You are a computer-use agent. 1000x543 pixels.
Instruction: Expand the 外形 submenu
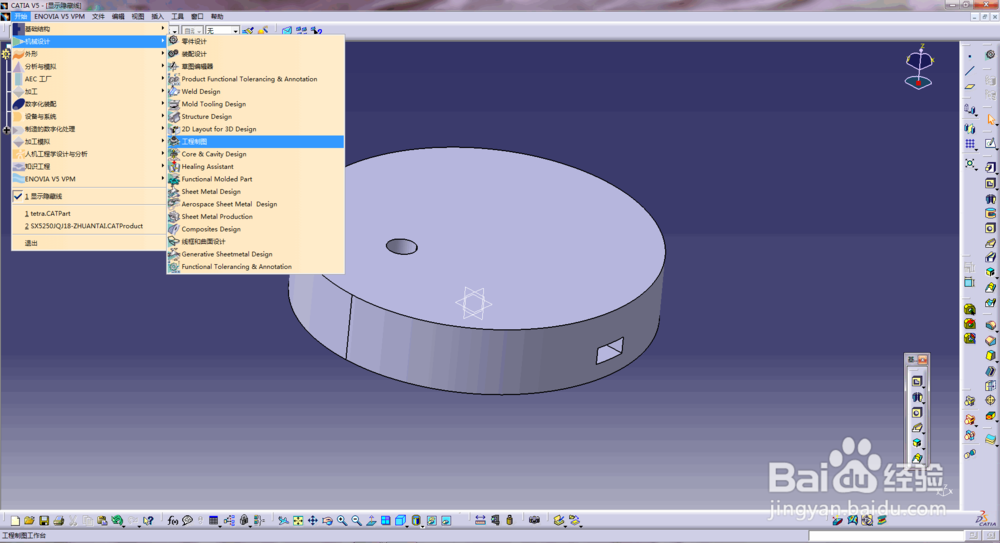[89, 54]
